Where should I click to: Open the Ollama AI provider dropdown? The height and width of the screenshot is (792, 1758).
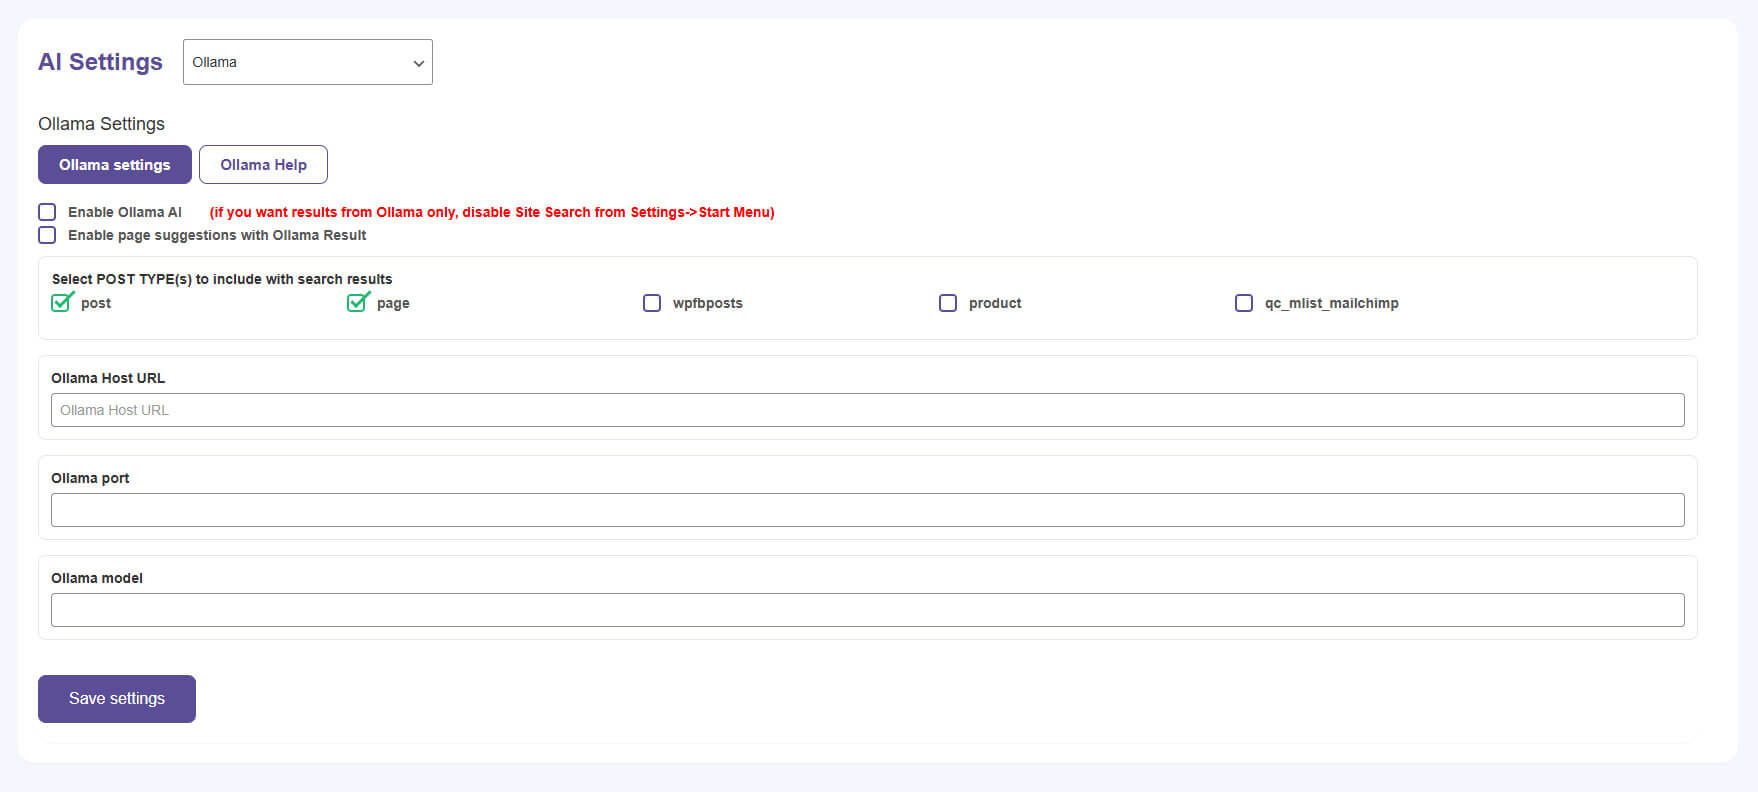pos(308,62)
